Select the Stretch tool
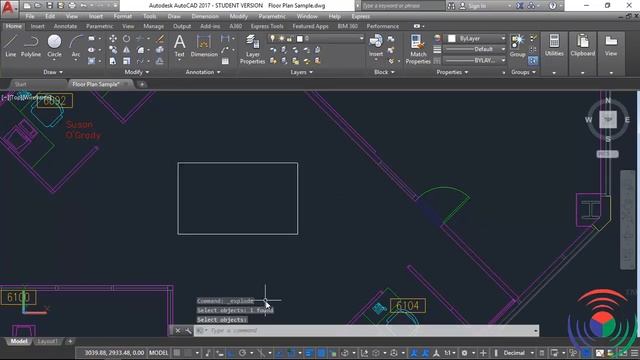640x360 pixels. pos(113,61)
